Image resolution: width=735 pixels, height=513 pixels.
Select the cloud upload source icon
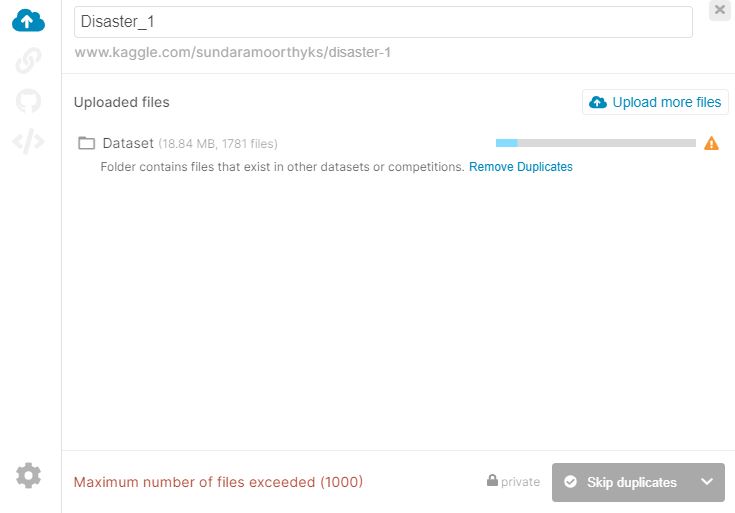click(x=28, y=21)
